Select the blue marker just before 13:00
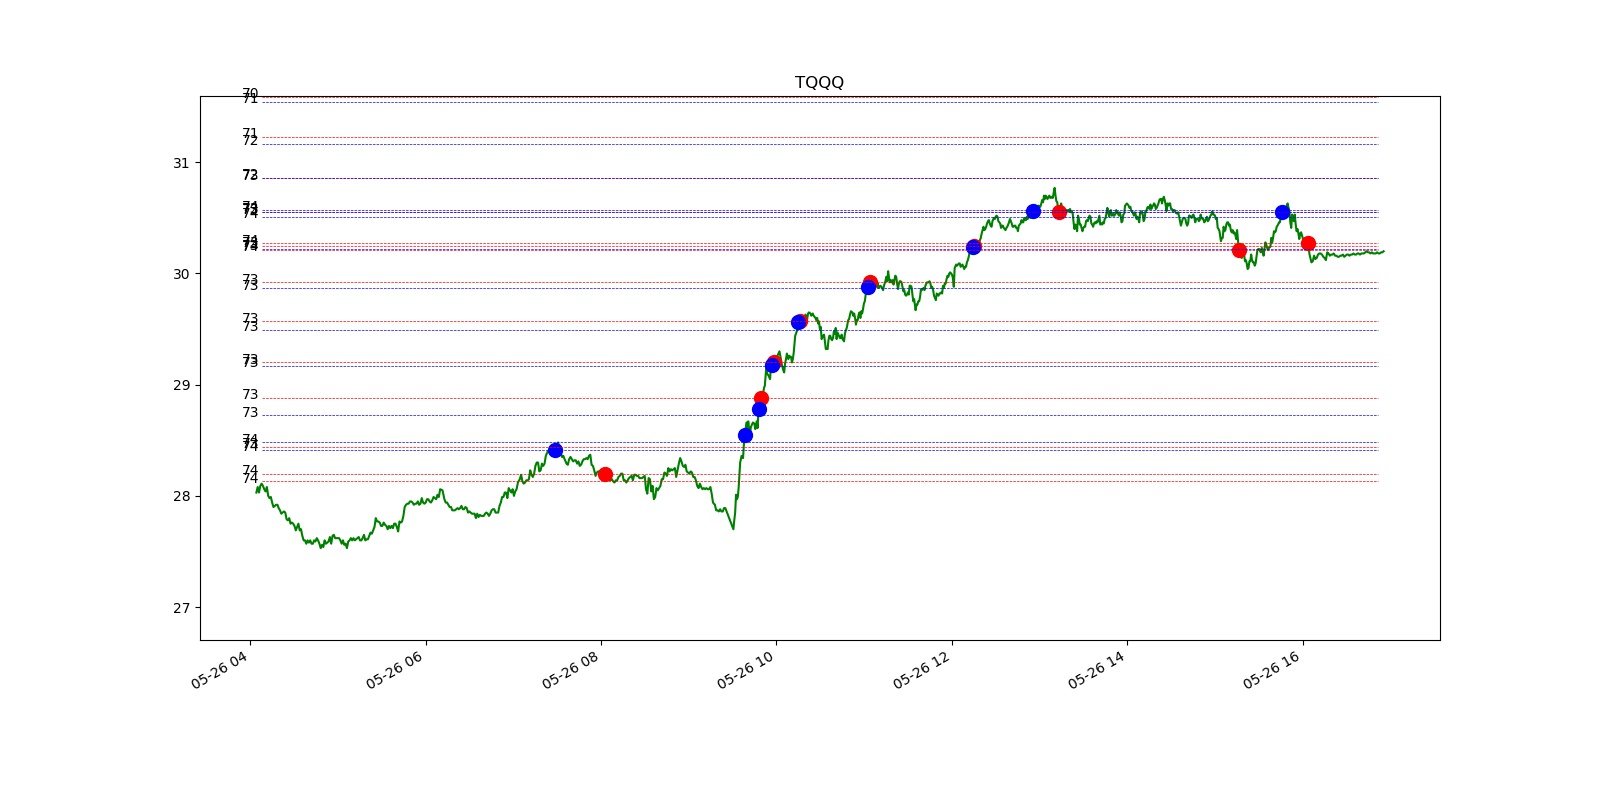 point(1033,211)
